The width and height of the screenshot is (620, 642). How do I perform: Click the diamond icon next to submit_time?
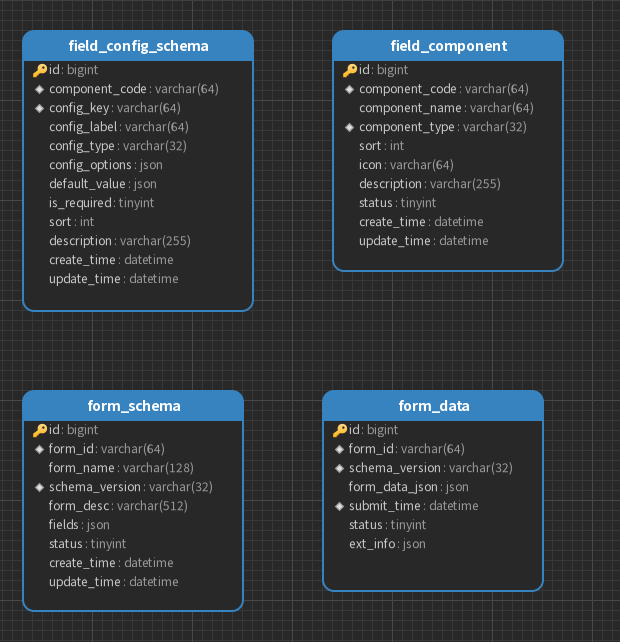tap(340, 506)
